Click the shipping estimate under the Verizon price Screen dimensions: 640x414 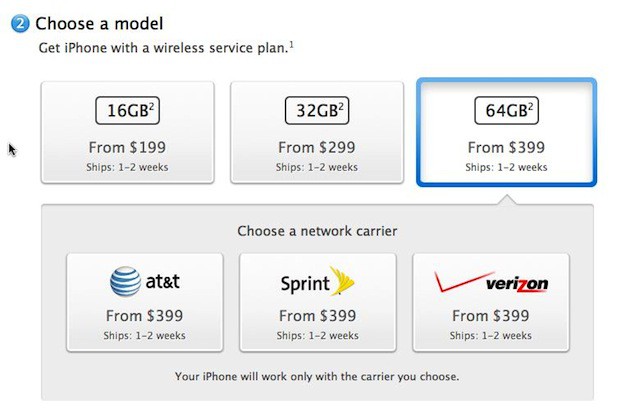[x=490, y=335]
